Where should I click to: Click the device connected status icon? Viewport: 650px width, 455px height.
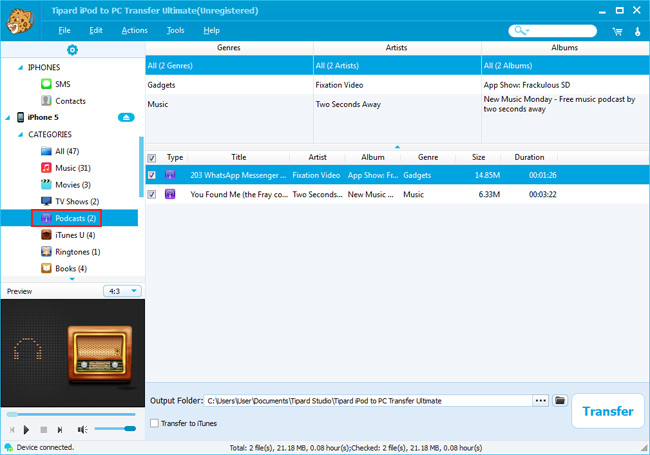[x=8, y=447]
